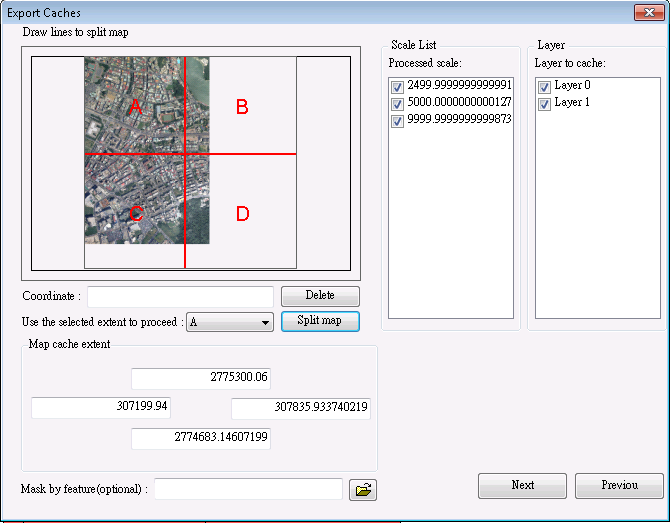
Task: Uncheck the 2499.9999999999991 scale checkbox
Action: pyautogui.click(x=397, y=87)
